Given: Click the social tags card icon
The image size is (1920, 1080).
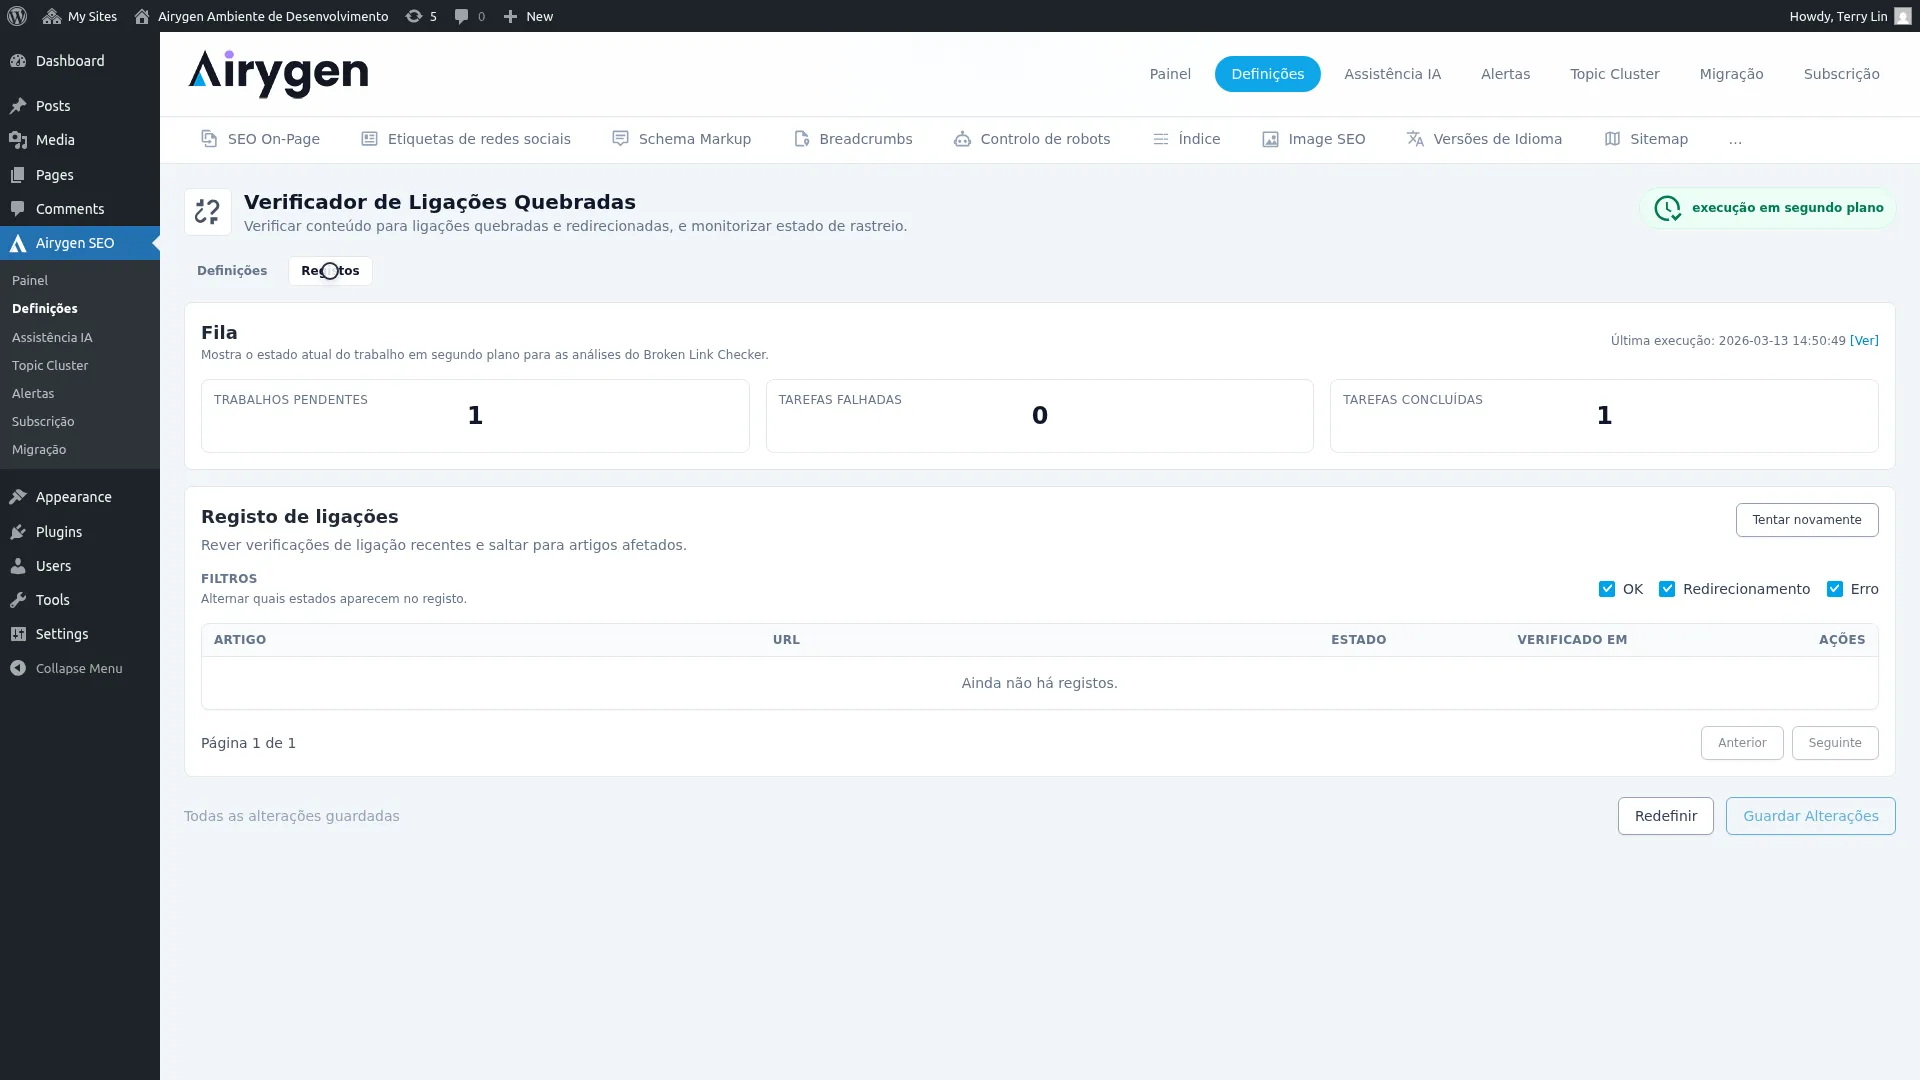Looking at the screenshot, I should click(x=369, y=139).
